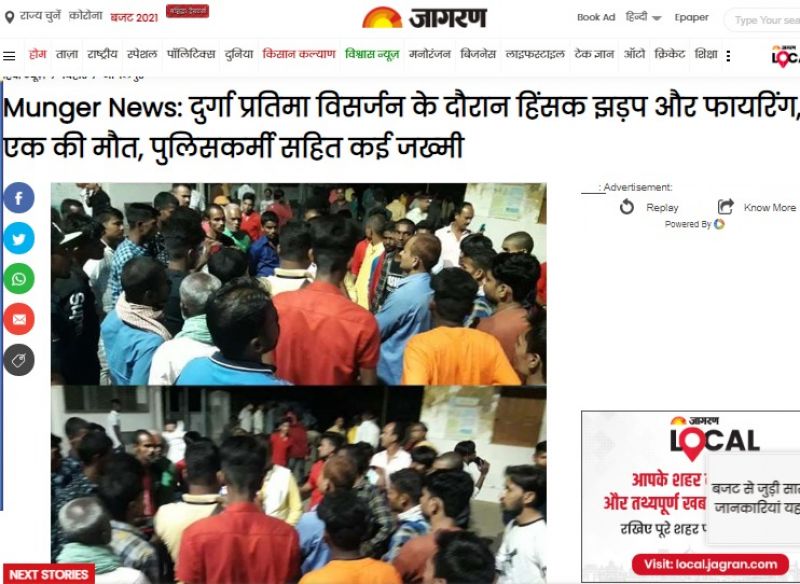Viewport: 800px width, 584px height.
Task: Select the क्रिकेट navigation tab
Action: click(x=669, y=54)
